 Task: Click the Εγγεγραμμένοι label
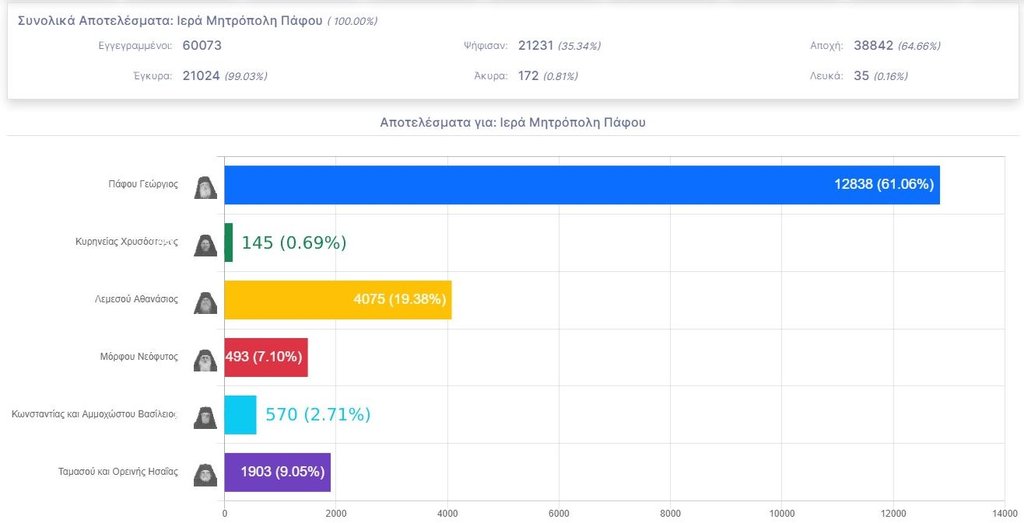pos(135,46)
